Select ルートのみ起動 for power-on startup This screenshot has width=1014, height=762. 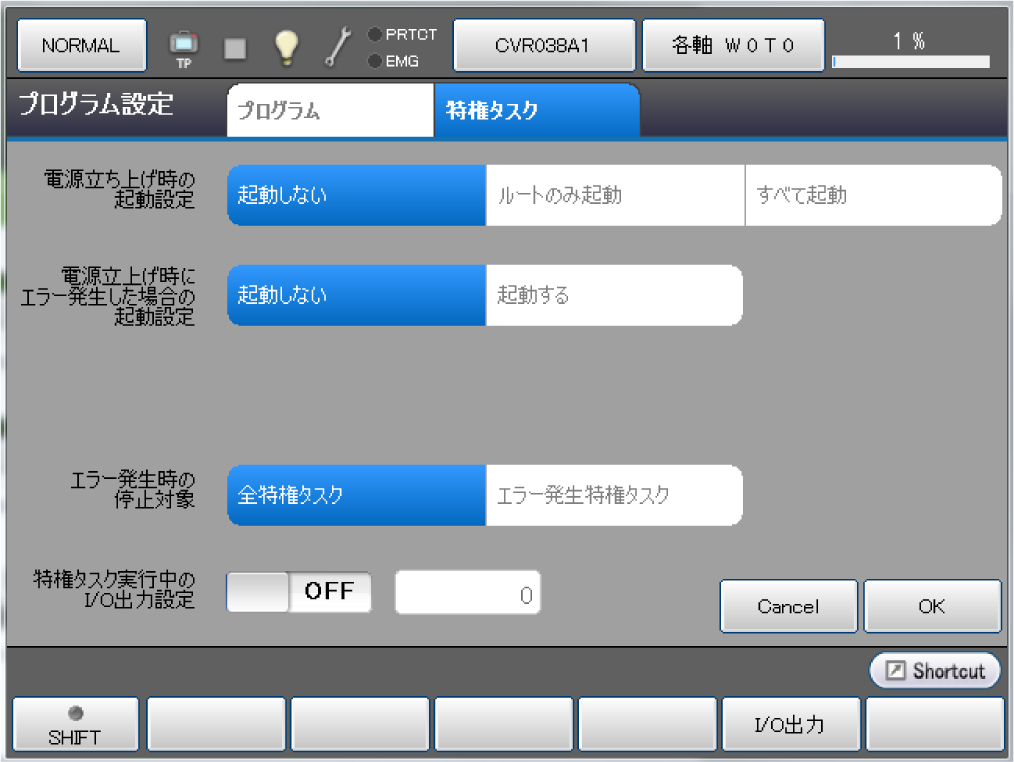tap(615, 195)
